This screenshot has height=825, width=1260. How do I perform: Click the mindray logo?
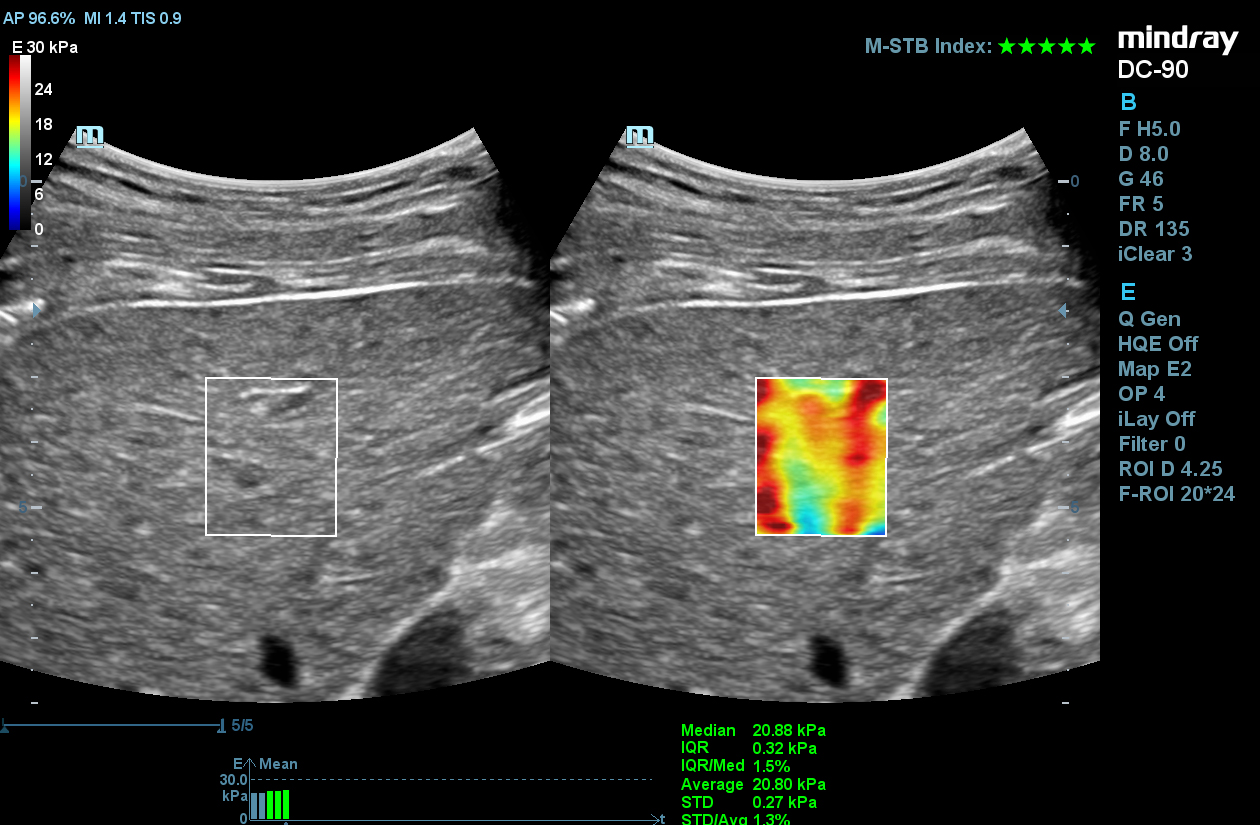1177,40
